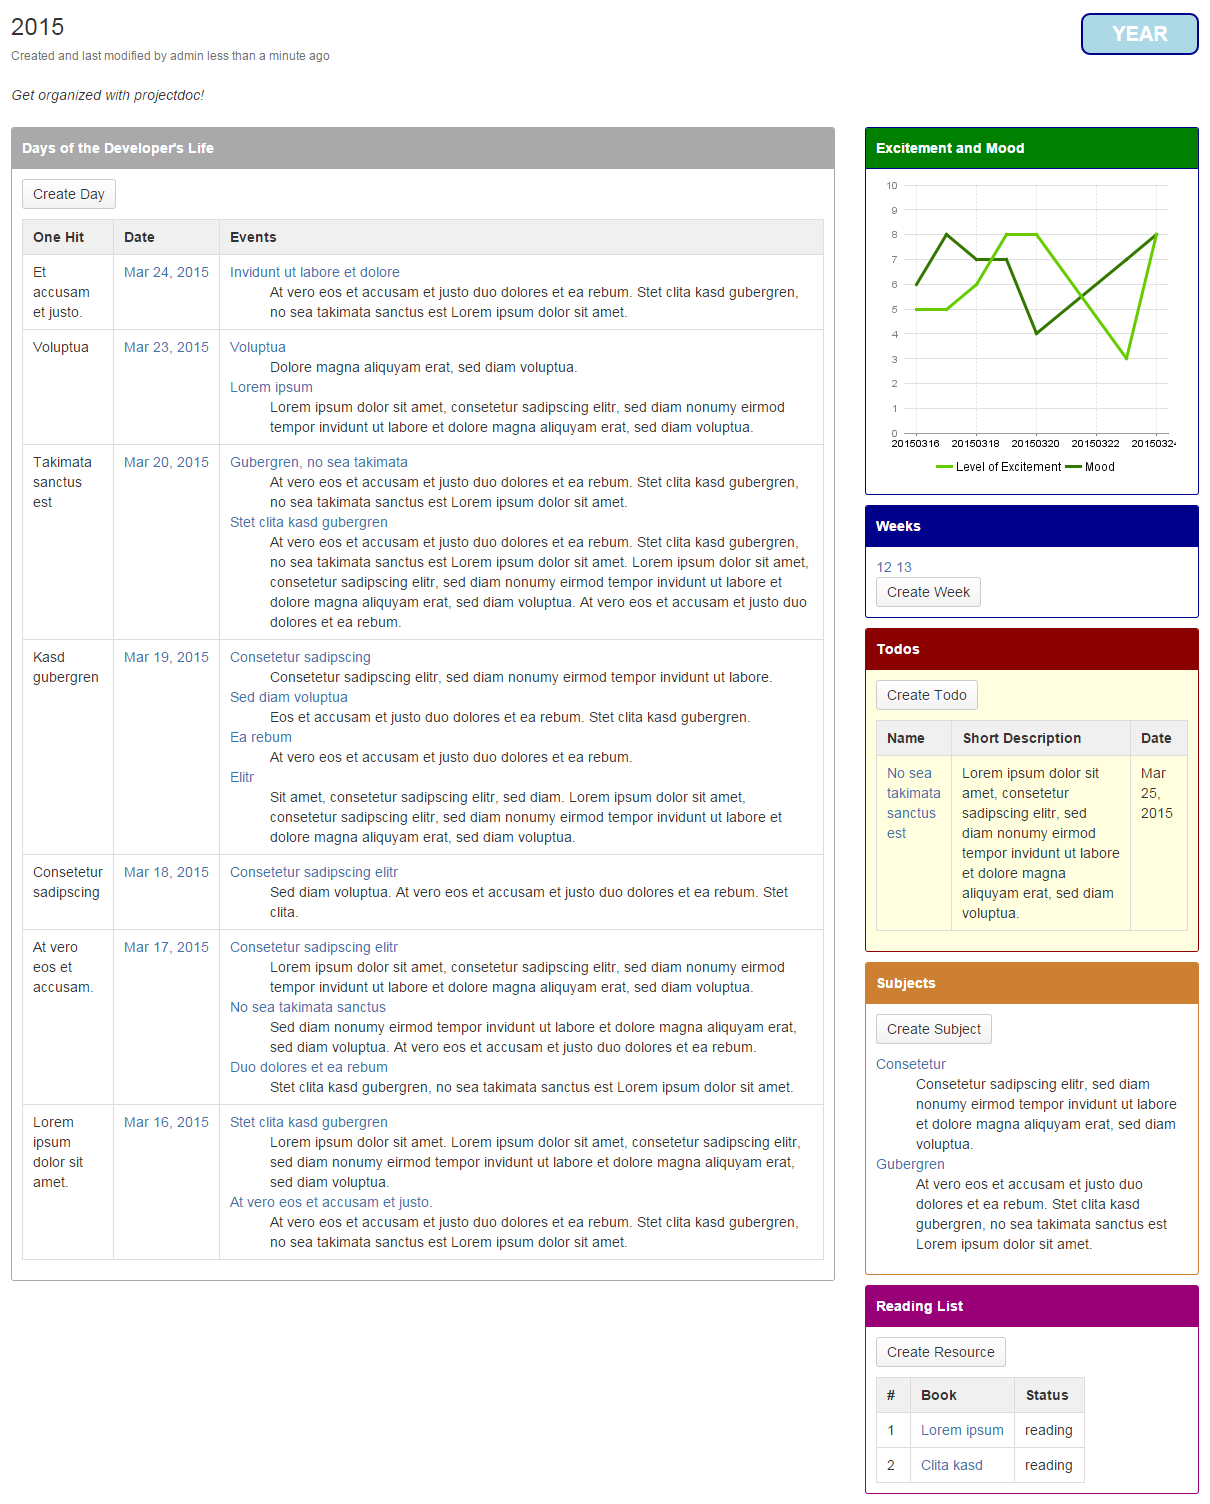Open week 12 link
The image size is (1210, 1504).
pyautogui.click(x=884, y=567)
